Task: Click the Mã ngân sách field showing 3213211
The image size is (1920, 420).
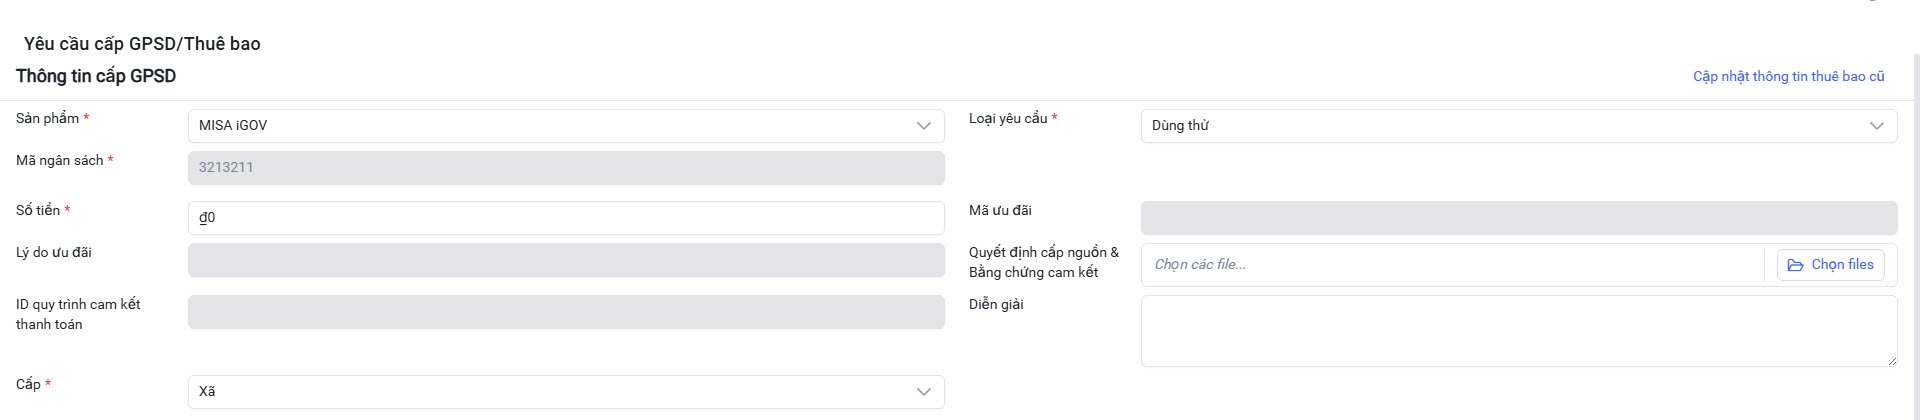Action: pyautogui.click(x=566, y=168)
